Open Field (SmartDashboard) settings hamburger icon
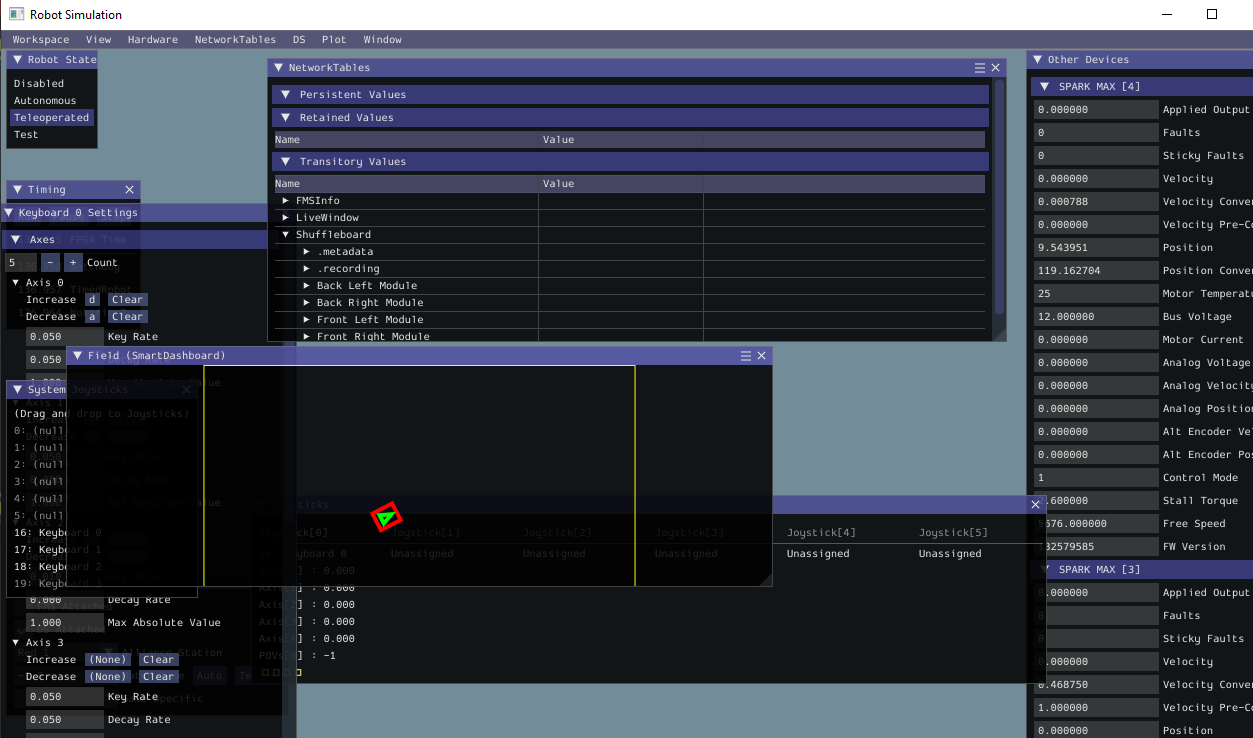1253x738 pixels. [746, 356]
